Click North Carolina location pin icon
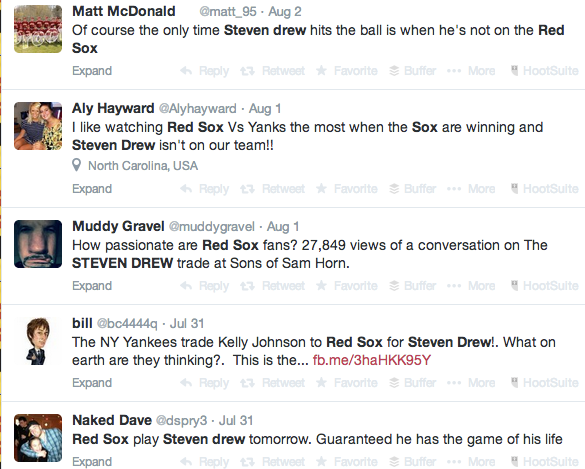This screenshot has height=469, width=585. tap(76, 165)
